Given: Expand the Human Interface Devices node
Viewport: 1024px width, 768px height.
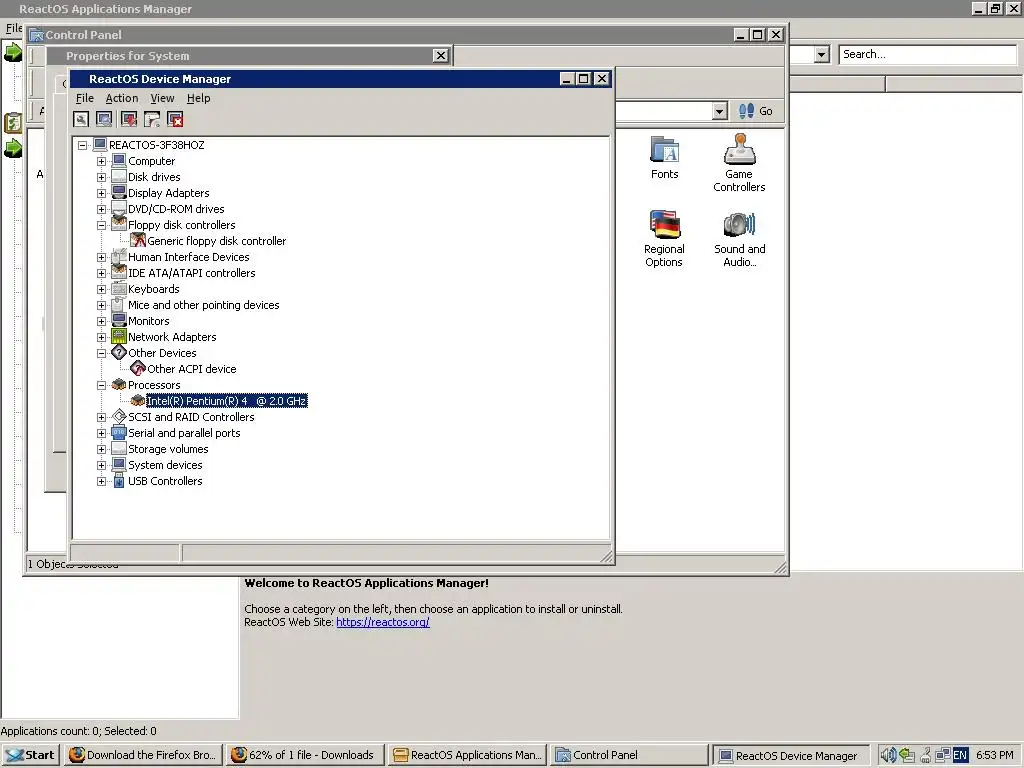Looking at the screenshot, I should (101, 257).
